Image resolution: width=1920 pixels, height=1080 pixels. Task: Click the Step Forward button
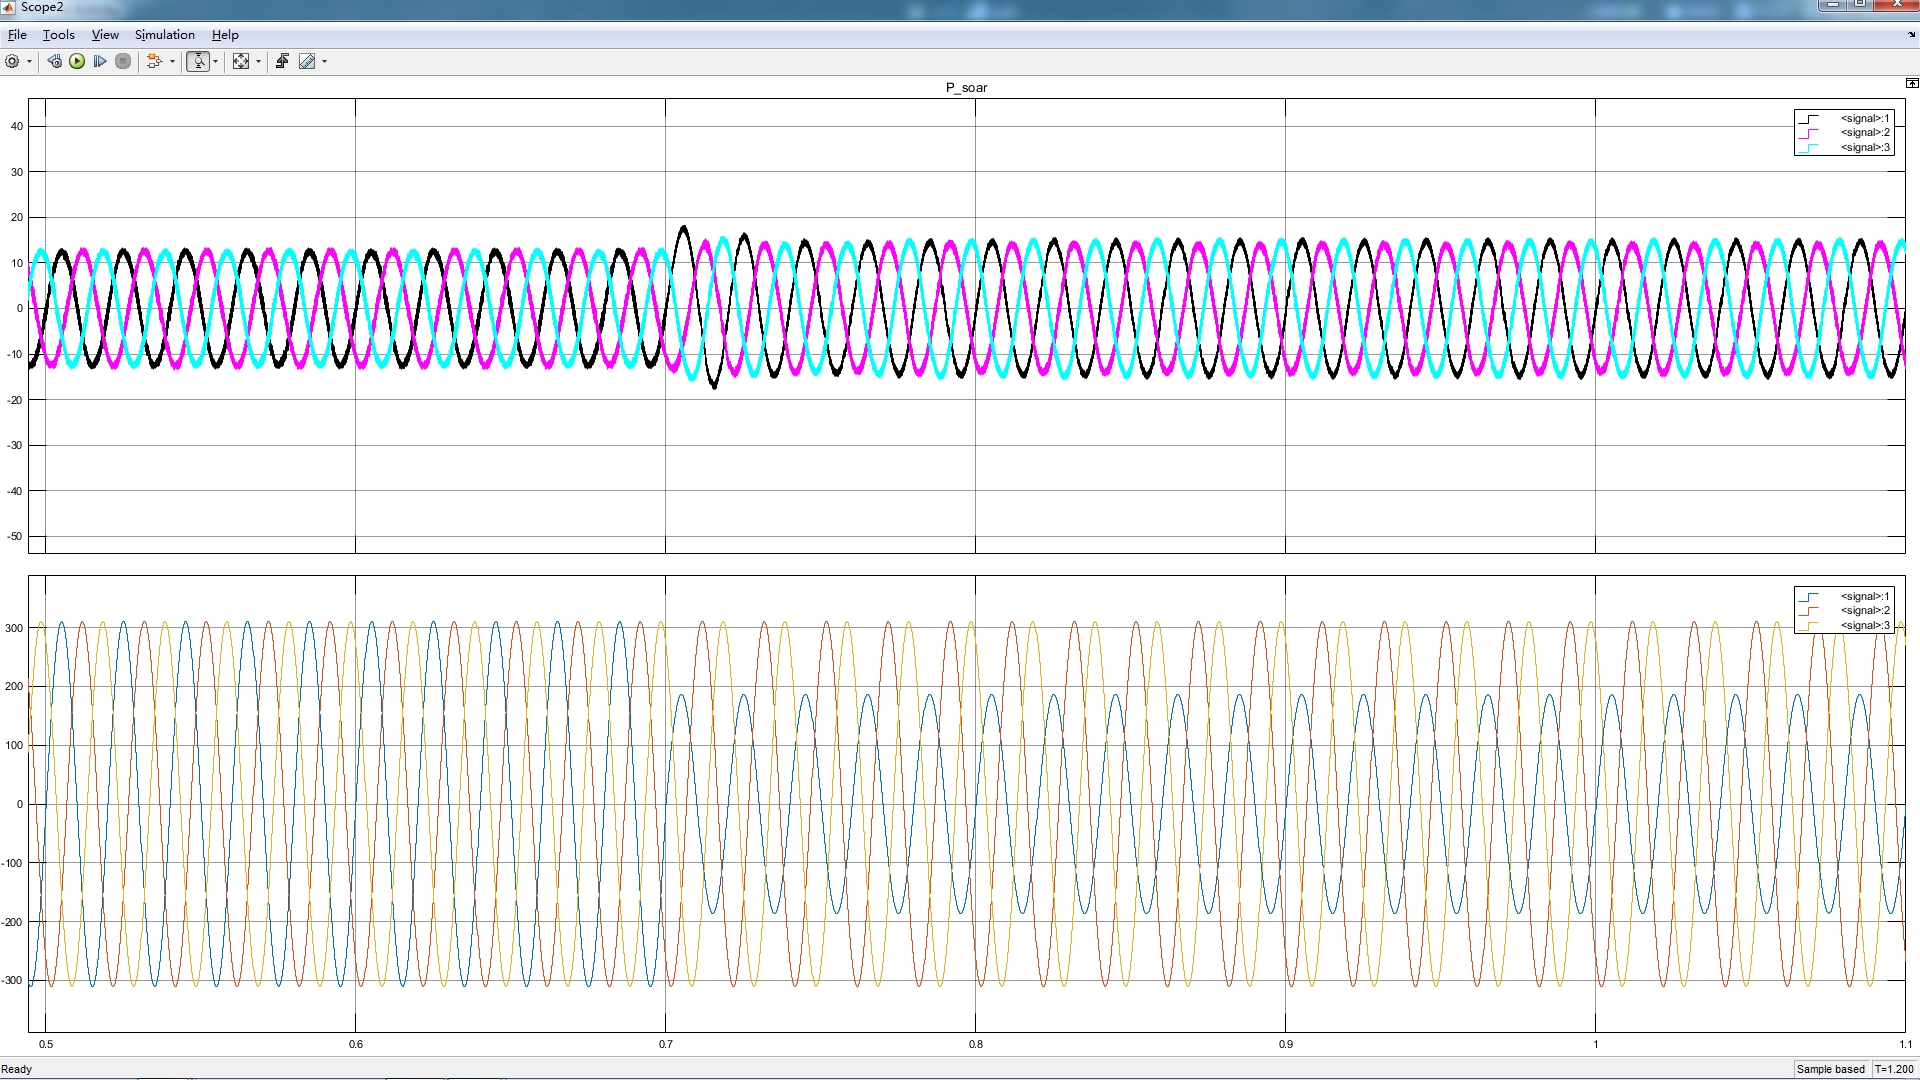click(100, 62)
